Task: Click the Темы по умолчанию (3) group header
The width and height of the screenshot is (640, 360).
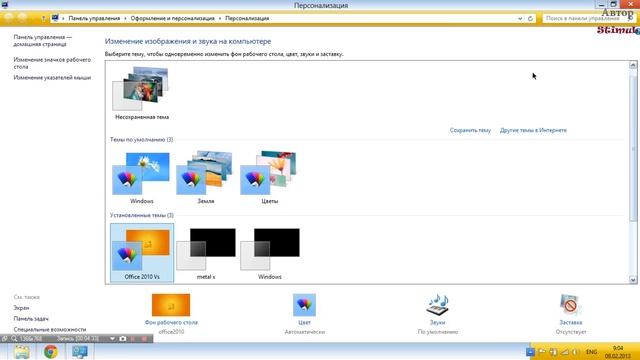Action: coord(142,140)
